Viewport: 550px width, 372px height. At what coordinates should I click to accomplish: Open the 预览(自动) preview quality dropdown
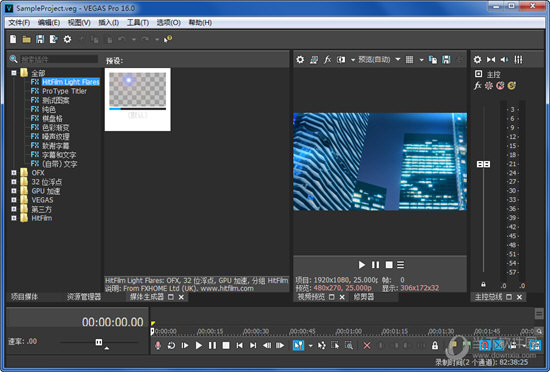coord(379,60)
